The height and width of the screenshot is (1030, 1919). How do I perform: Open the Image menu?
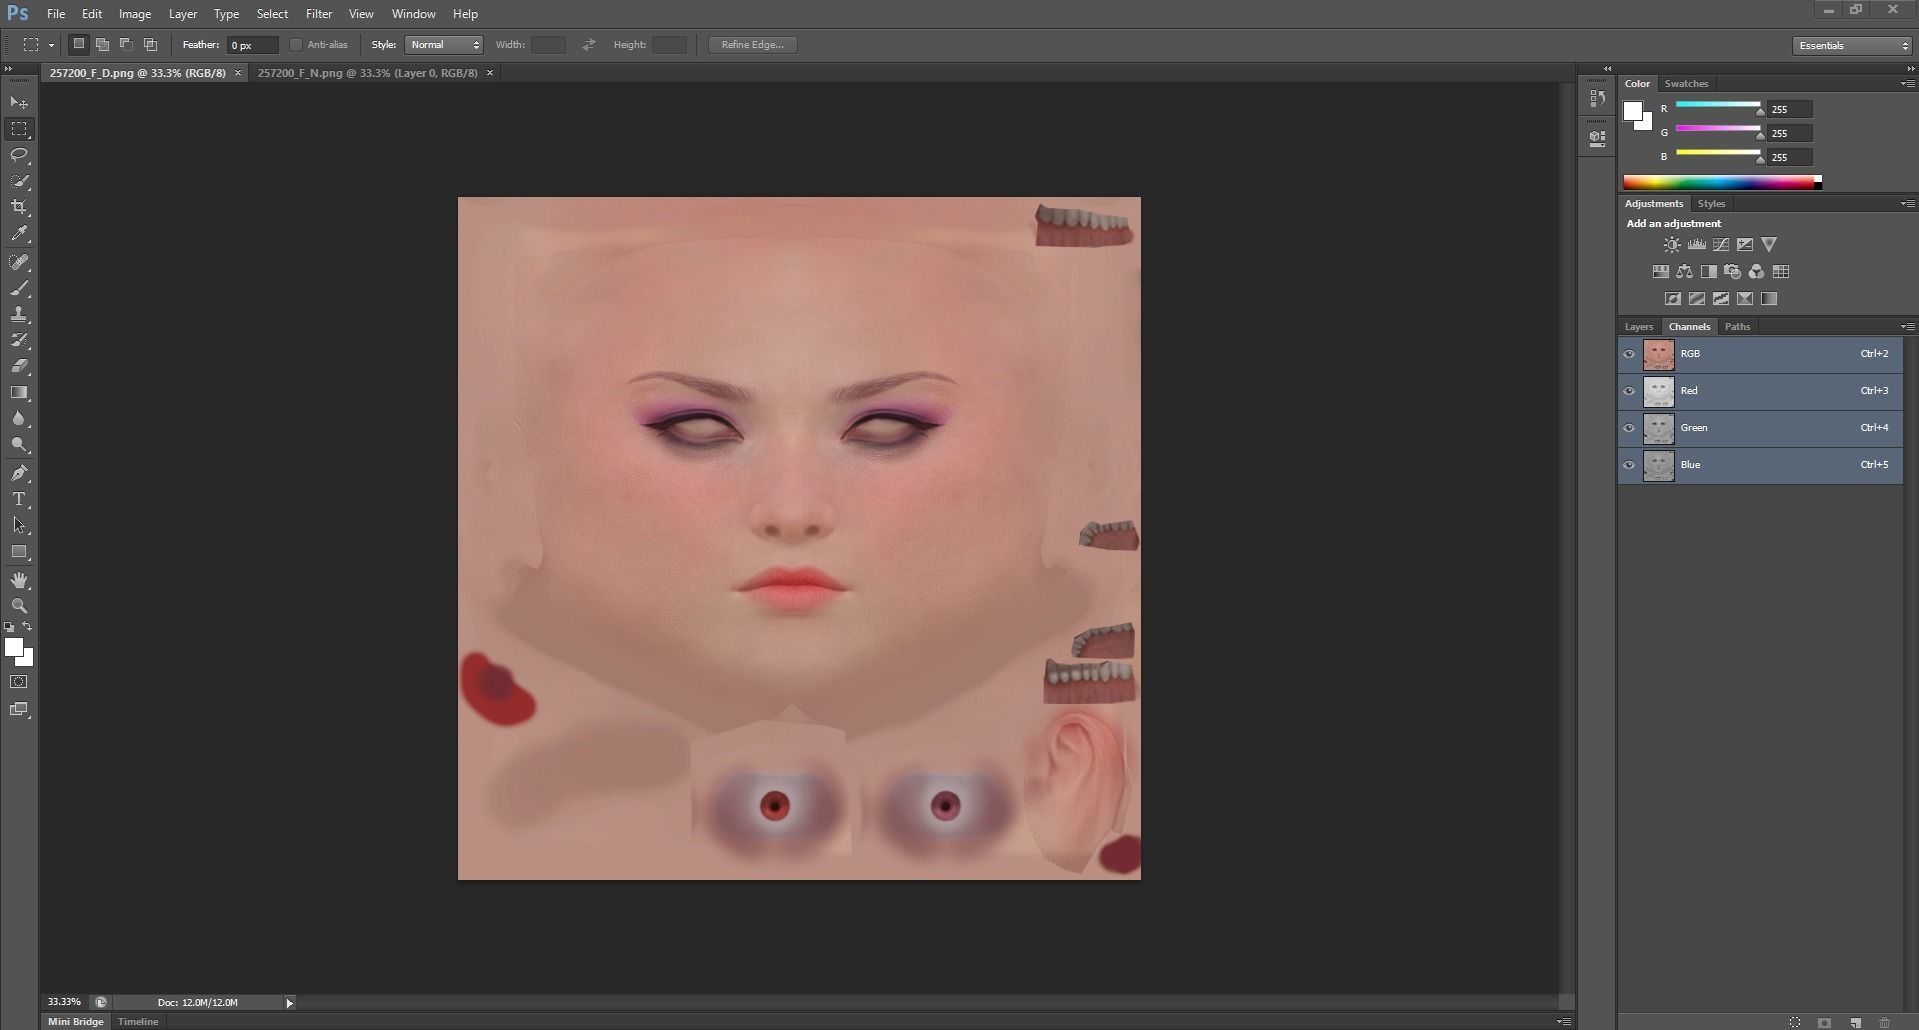135,14
